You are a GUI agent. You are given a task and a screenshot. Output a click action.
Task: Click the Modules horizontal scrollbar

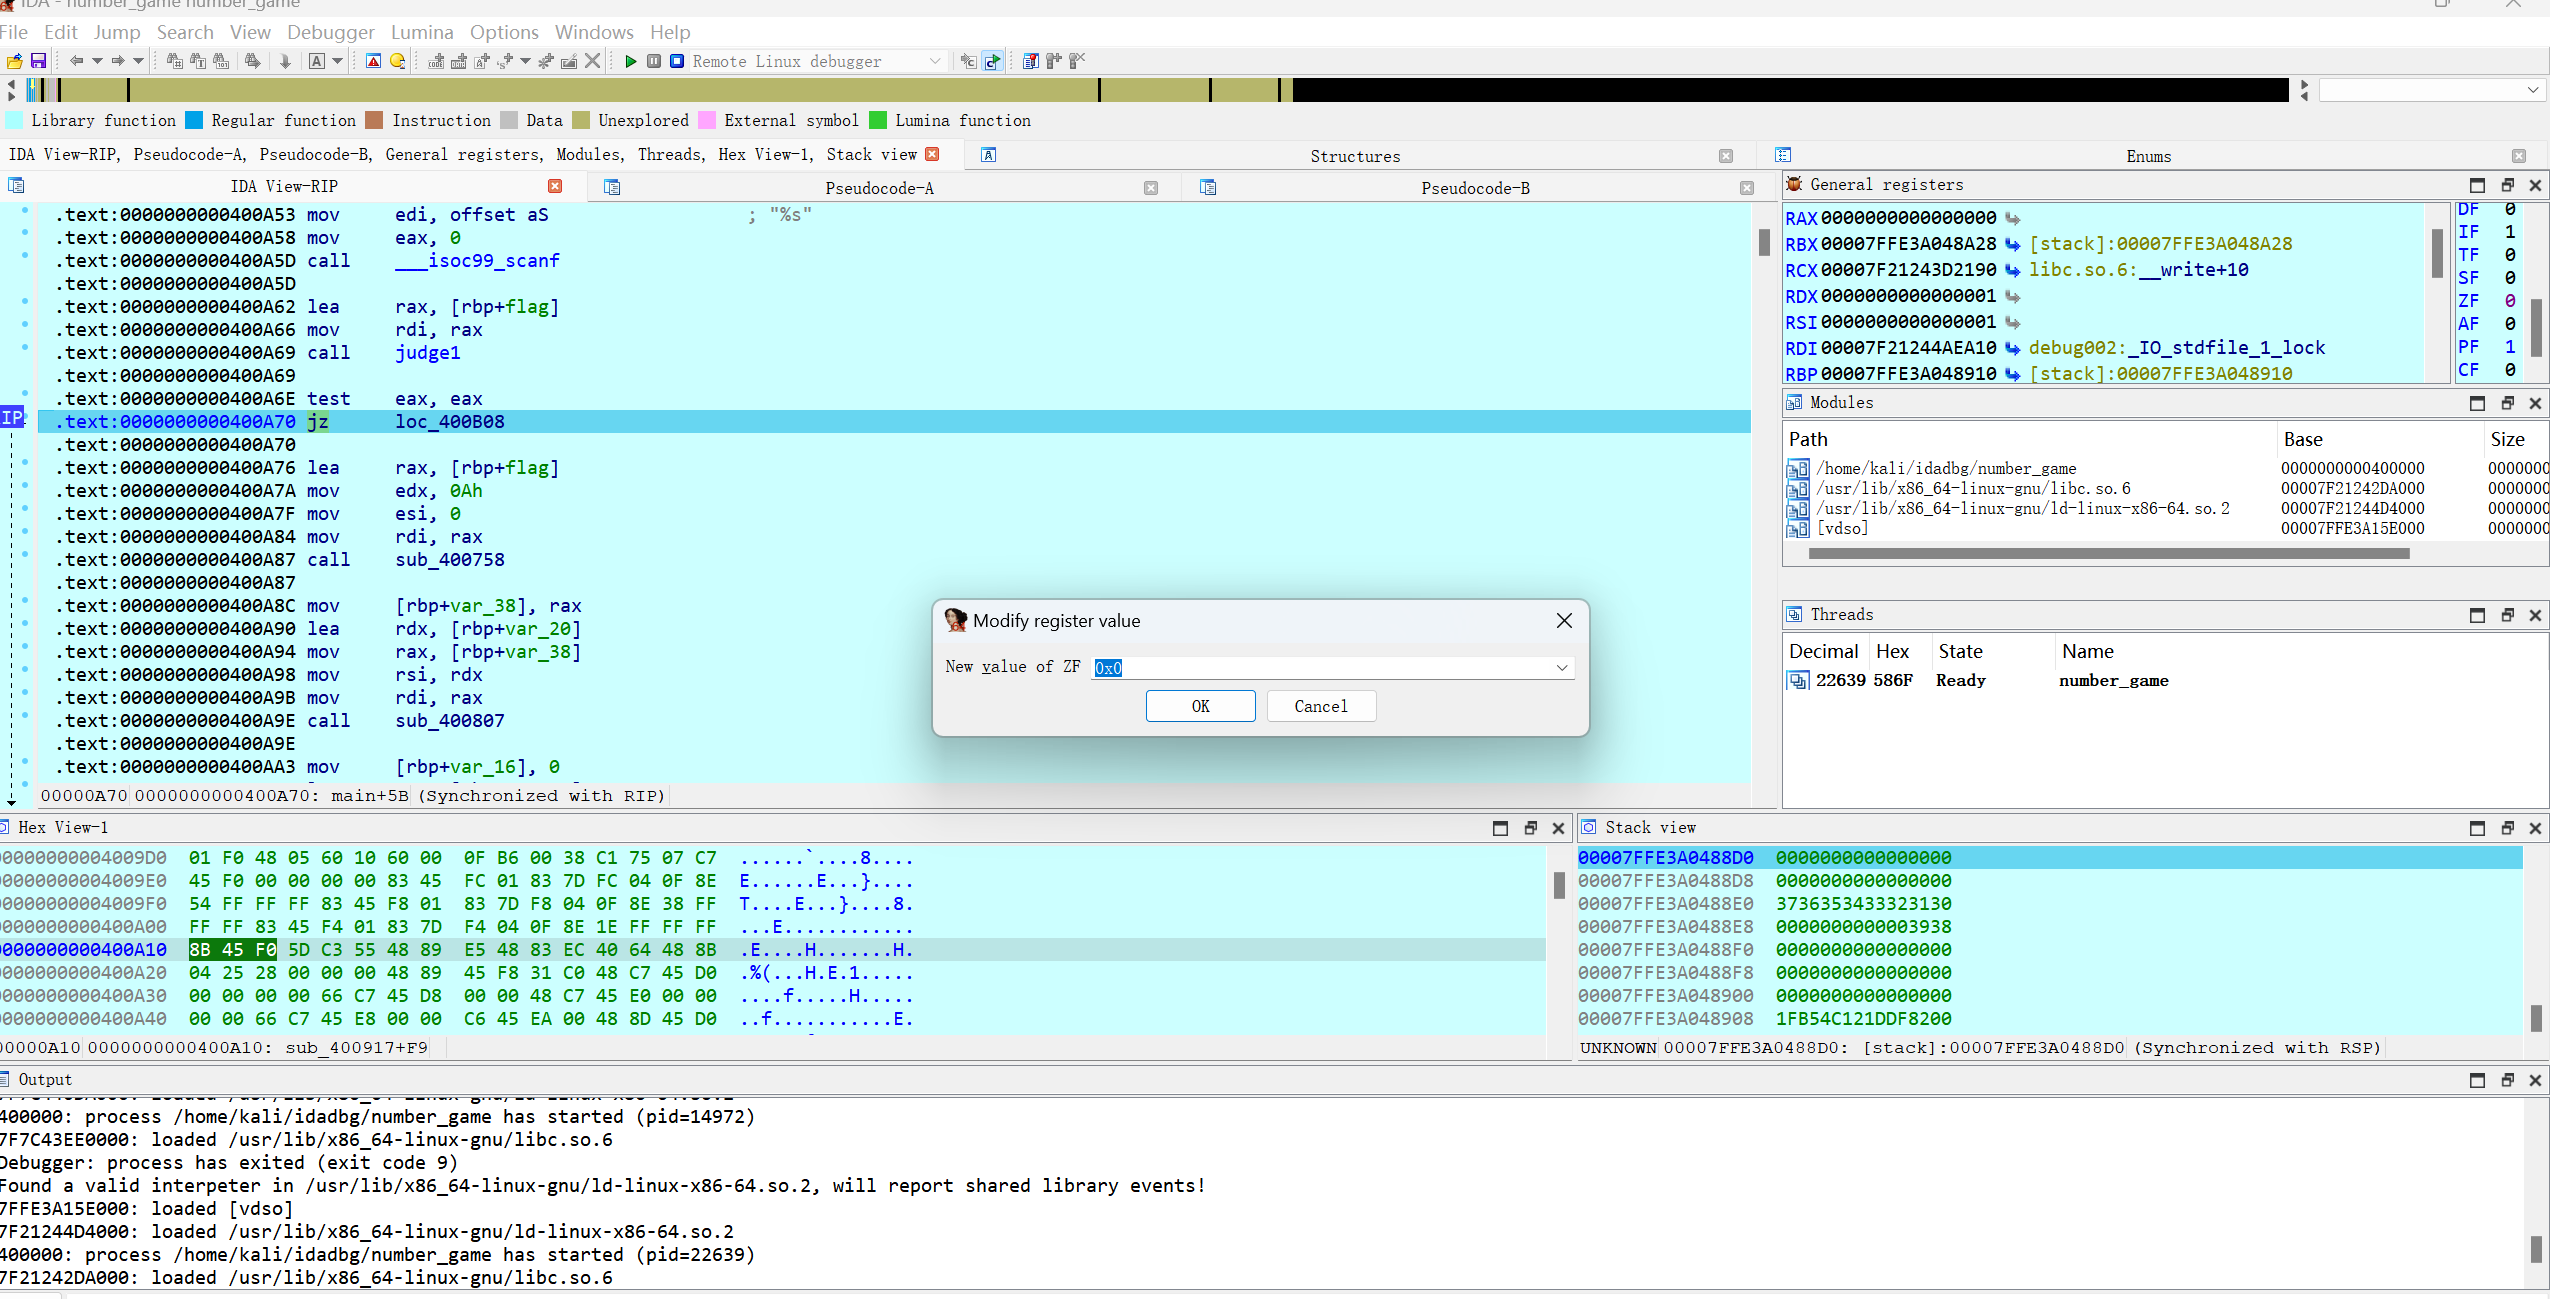tap(2110, 553)
